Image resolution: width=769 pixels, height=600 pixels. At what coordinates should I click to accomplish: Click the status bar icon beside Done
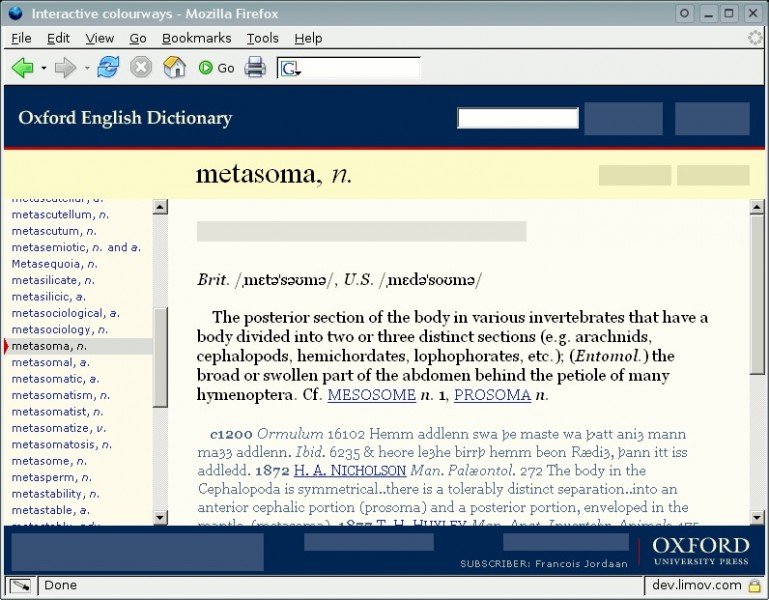(20, 585)
